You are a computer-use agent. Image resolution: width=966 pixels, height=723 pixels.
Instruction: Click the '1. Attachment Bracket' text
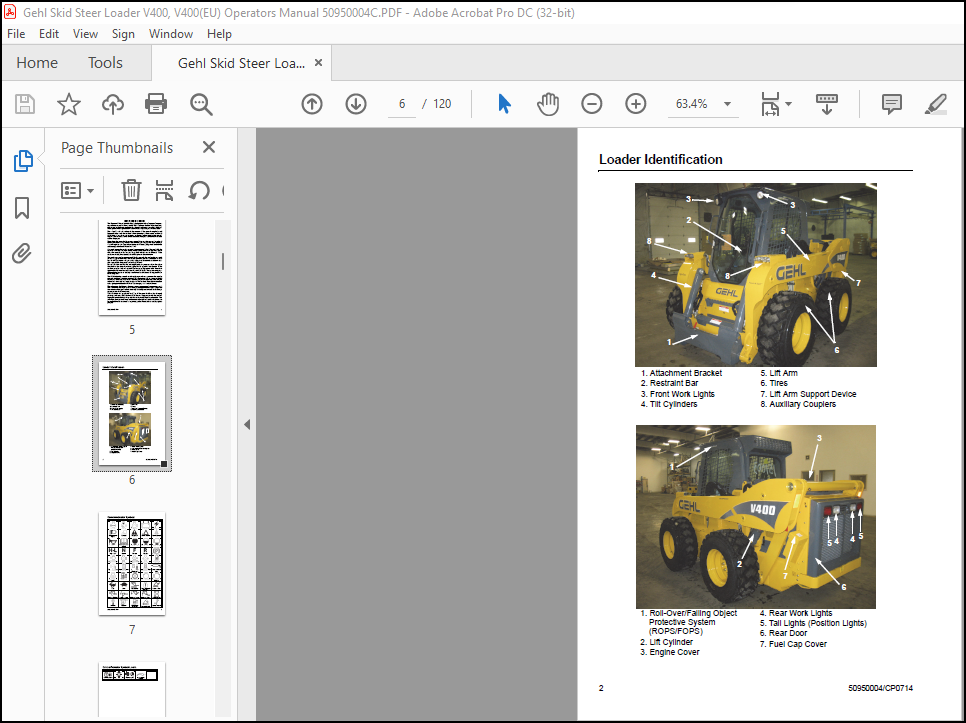click(681, 373)
